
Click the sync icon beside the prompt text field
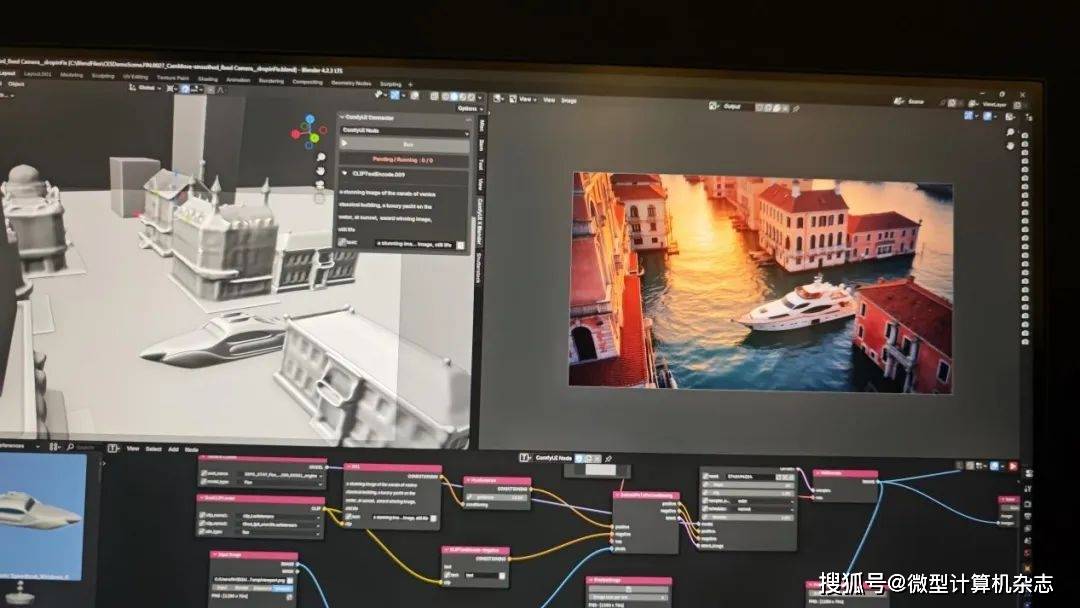[343, 243]
